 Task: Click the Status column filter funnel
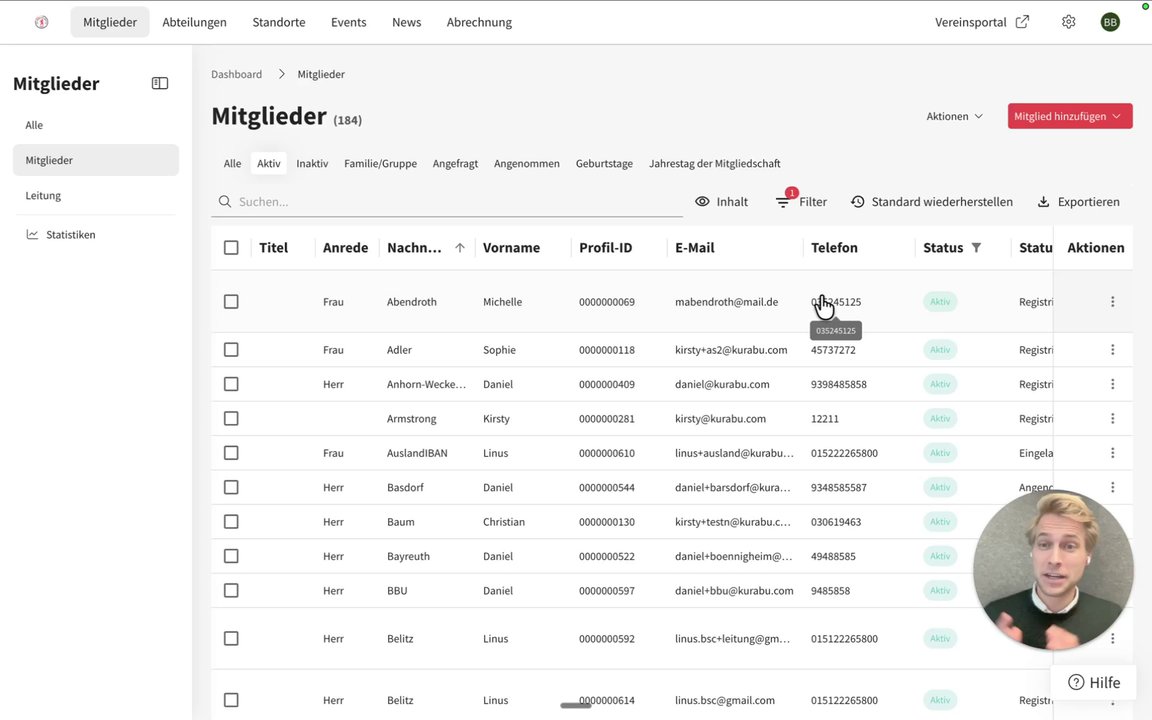tap(976, 248)
